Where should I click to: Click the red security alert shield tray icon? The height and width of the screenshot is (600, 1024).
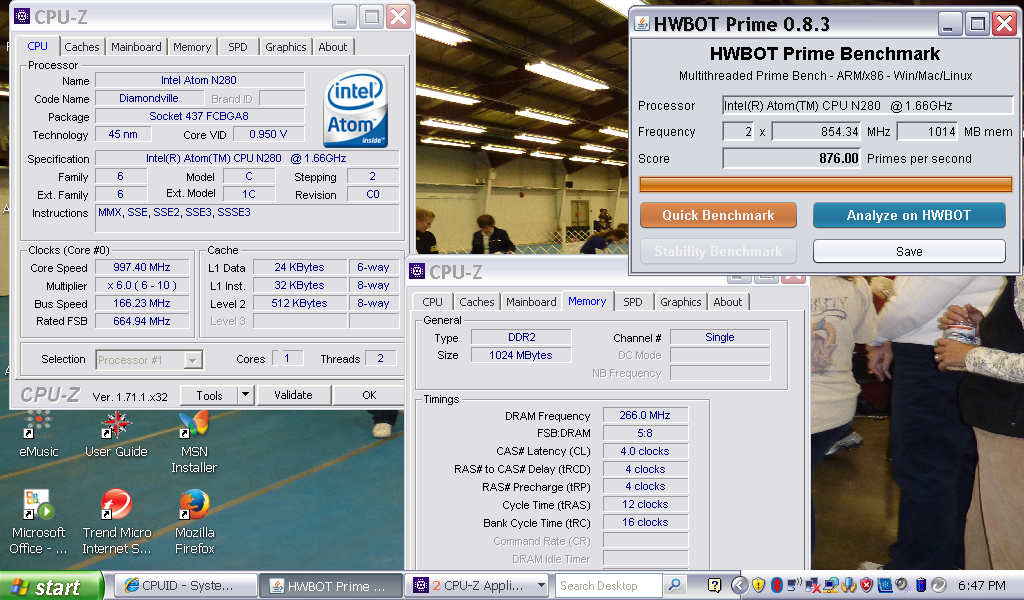pyautogui.click(x=867, y=585)
